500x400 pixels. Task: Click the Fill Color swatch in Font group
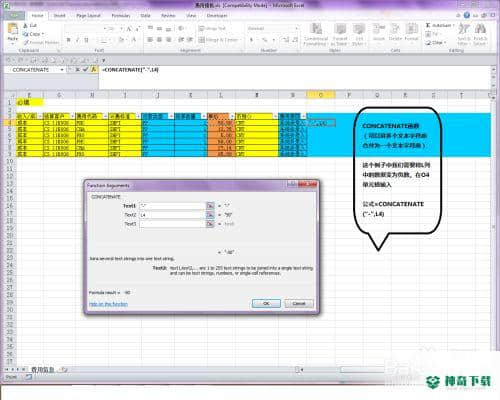(x=122, y=40)
